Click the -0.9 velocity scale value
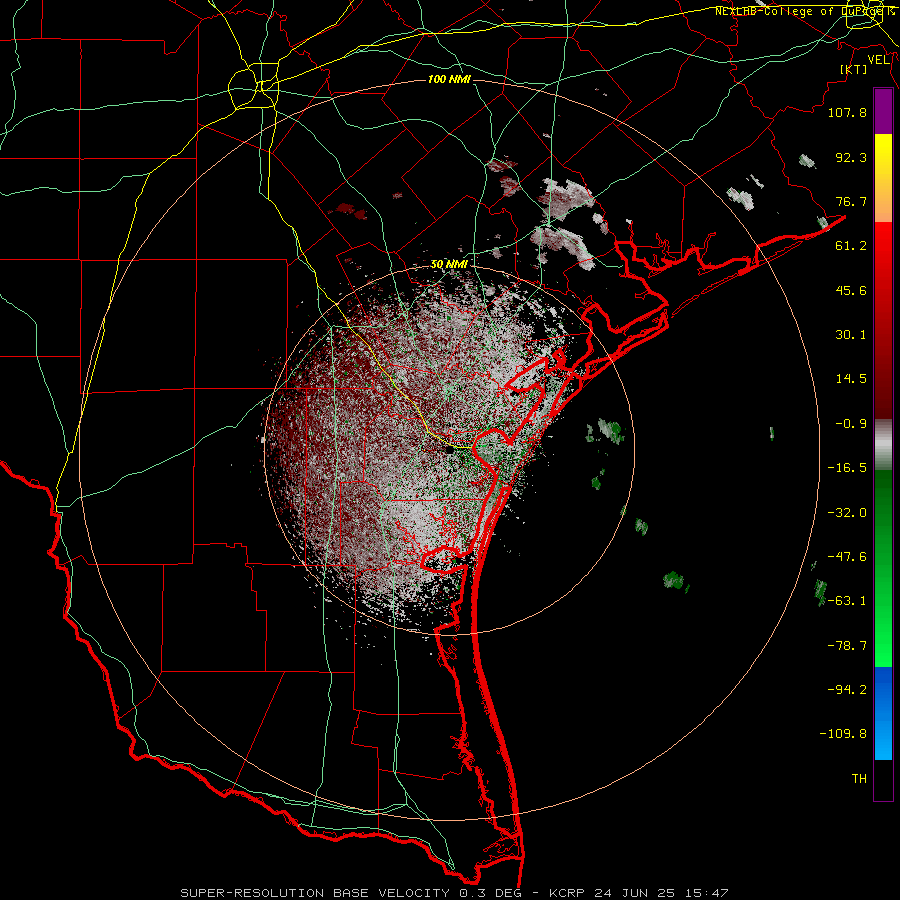The width and height of the screenshot is (900, 900). point(851,424)
